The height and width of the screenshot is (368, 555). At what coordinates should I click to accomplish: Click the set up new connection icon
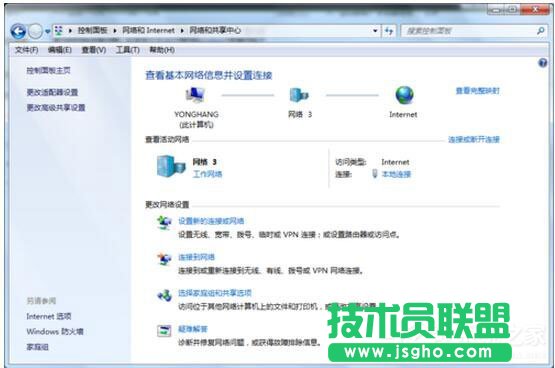[164, 223]
